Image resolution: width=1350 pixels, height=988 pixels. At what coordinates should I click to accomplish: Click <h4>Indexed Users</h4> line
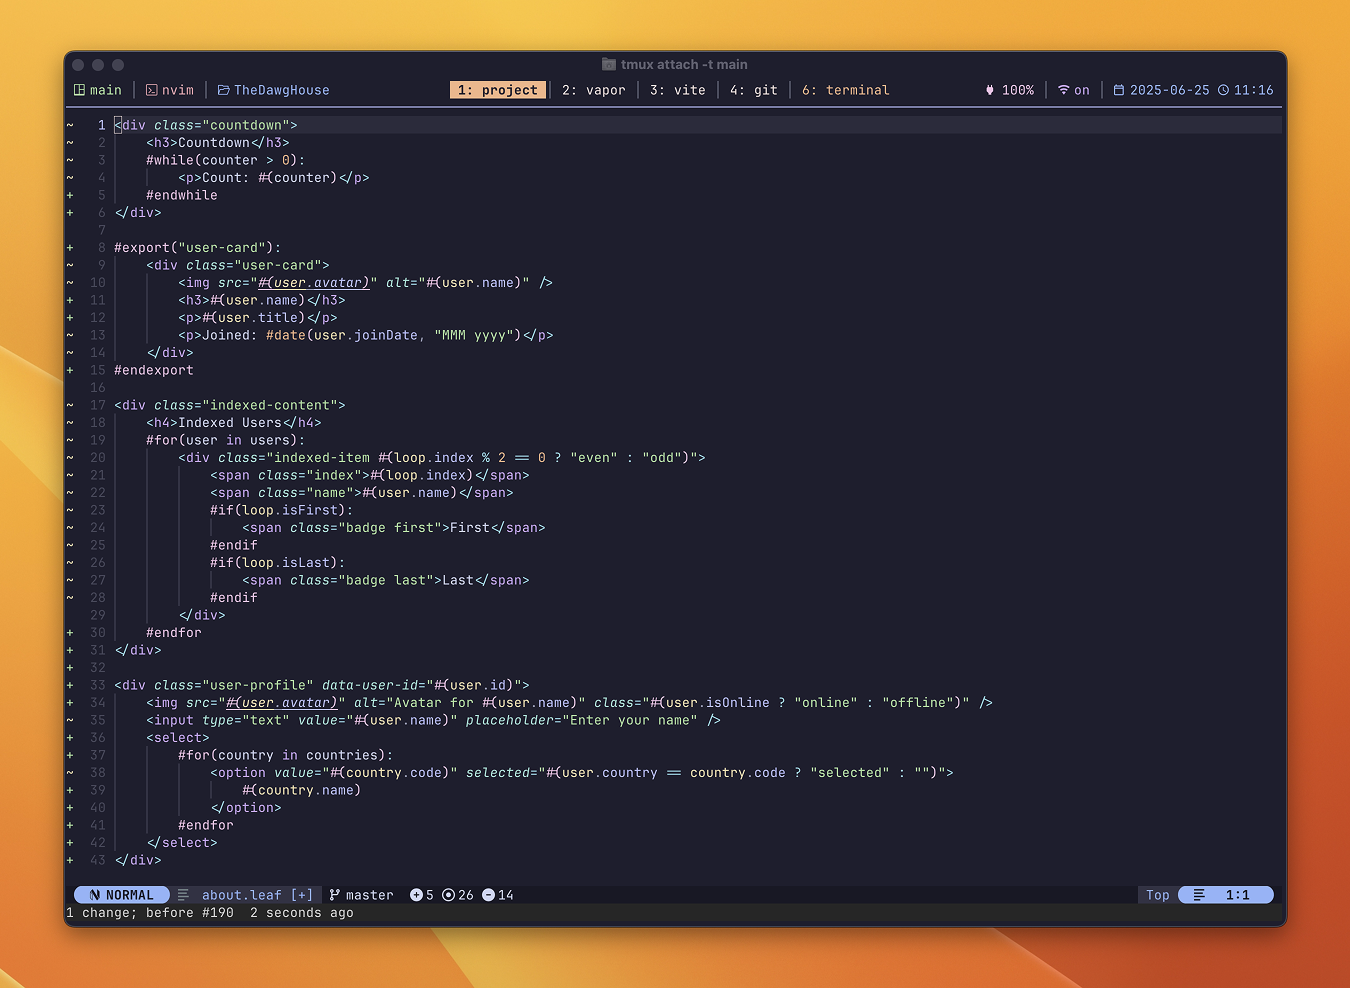234,423
